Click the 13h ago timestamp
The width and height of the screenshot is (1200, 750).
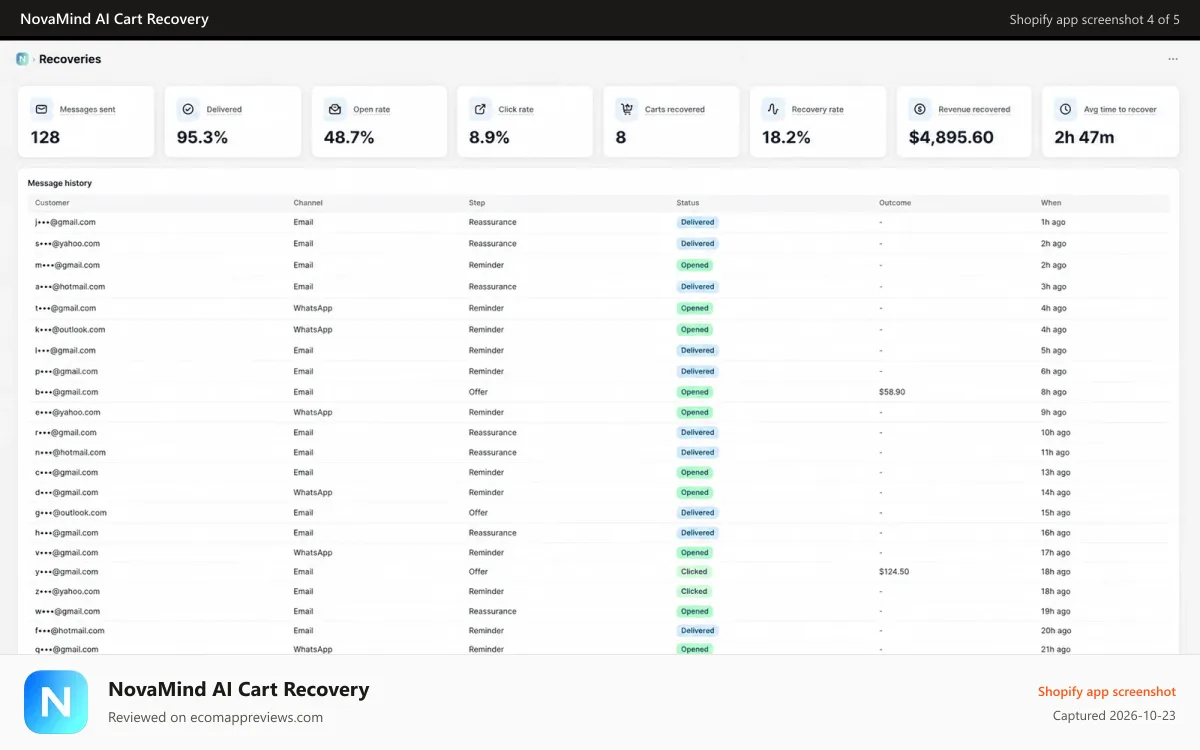tap(1055, 472)
